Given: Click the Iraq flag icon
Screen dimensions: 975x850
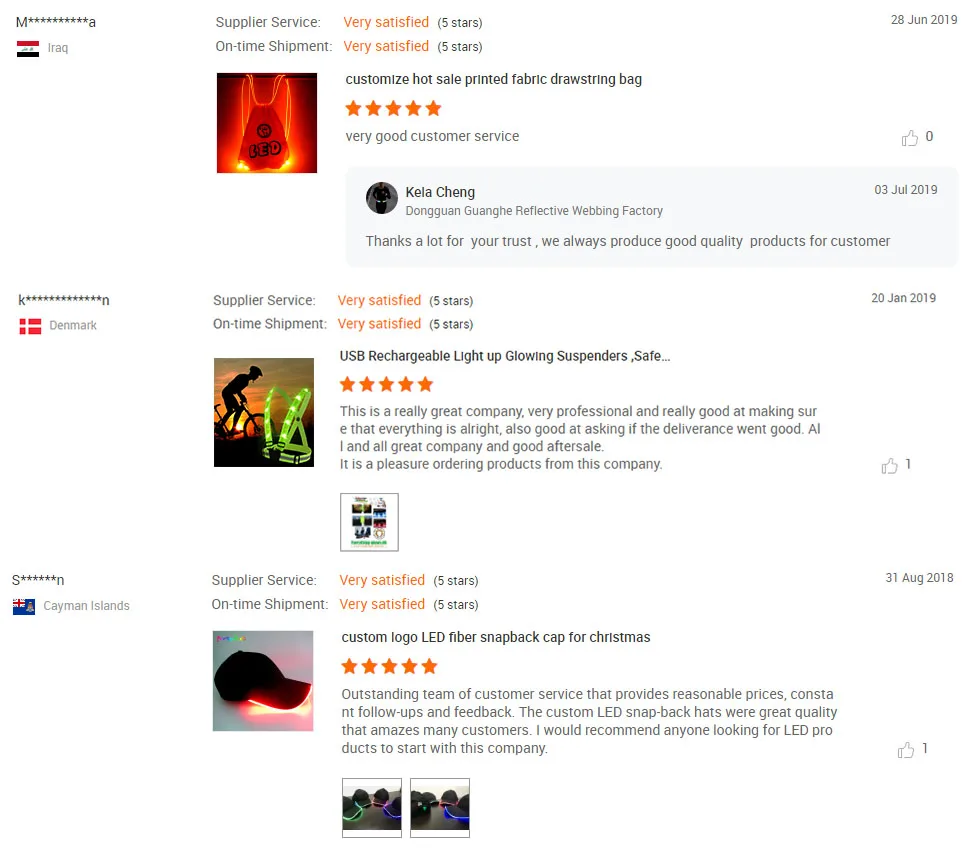Looking at the screenshot, I should point(28,49).
